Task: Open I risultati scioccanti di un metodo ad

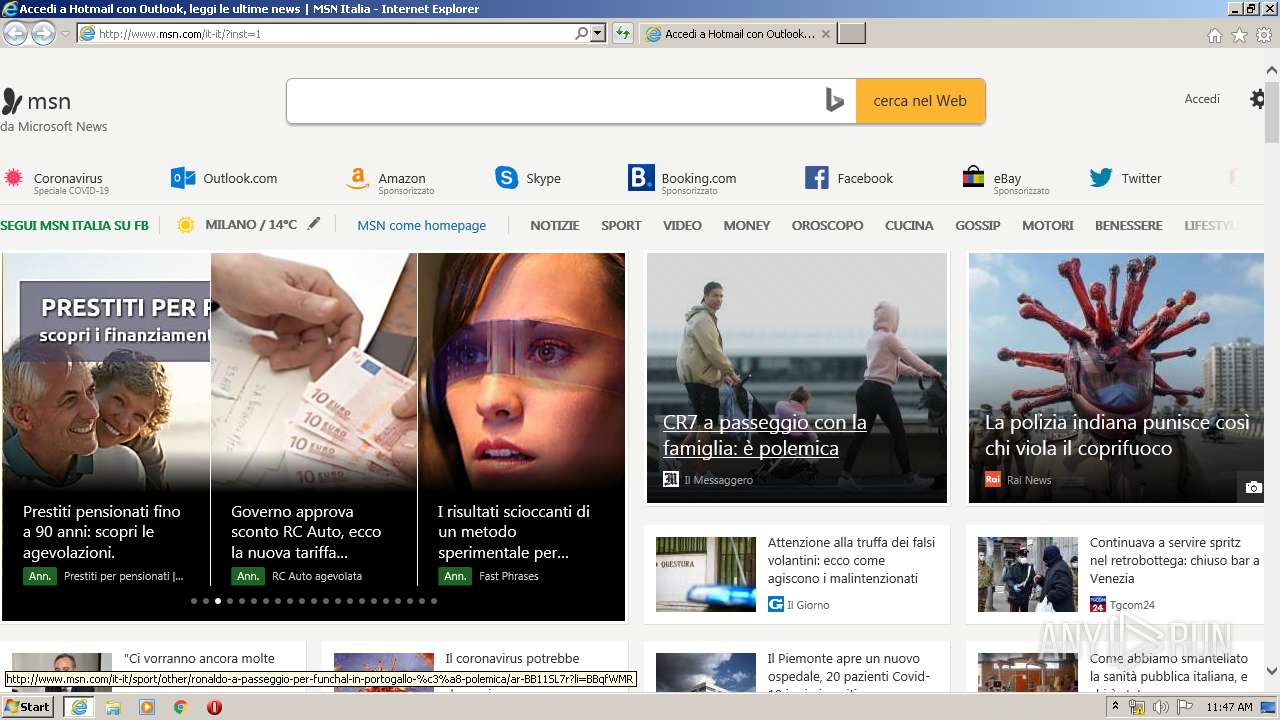Action: [x=514, y=531]
